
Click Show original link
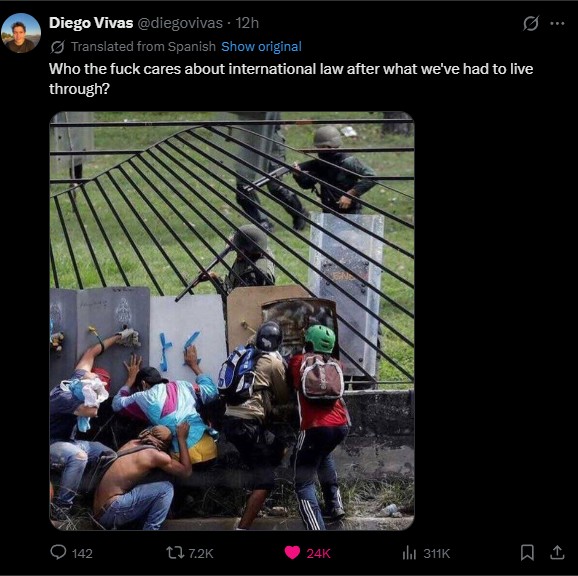(x=261, y=47)
